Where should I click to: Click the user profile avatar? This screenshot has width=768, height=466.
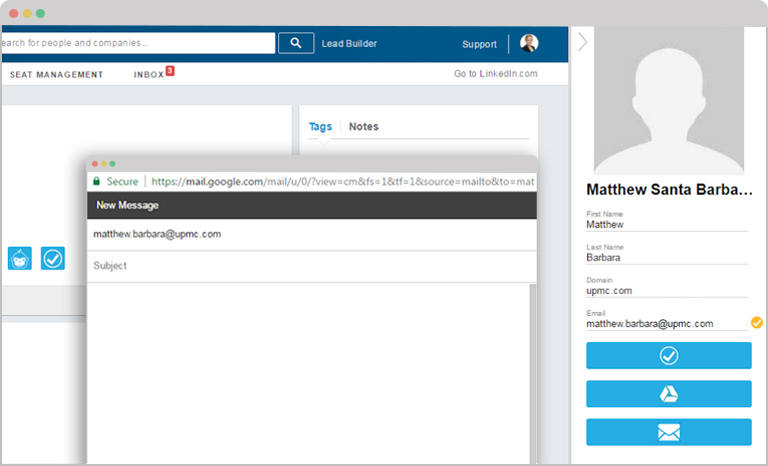click(529, 43)
